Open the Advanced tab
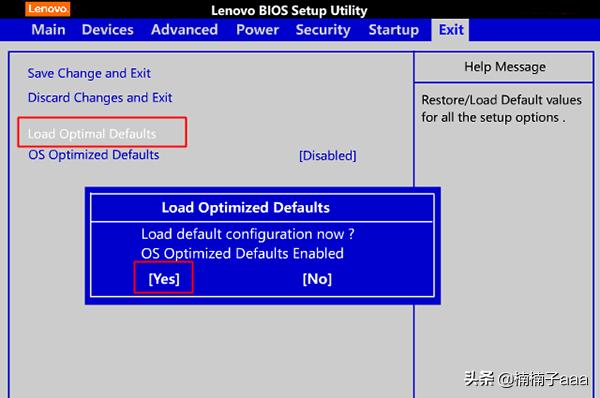Viewport: 600px width, 398px height. tap(184, 30)
